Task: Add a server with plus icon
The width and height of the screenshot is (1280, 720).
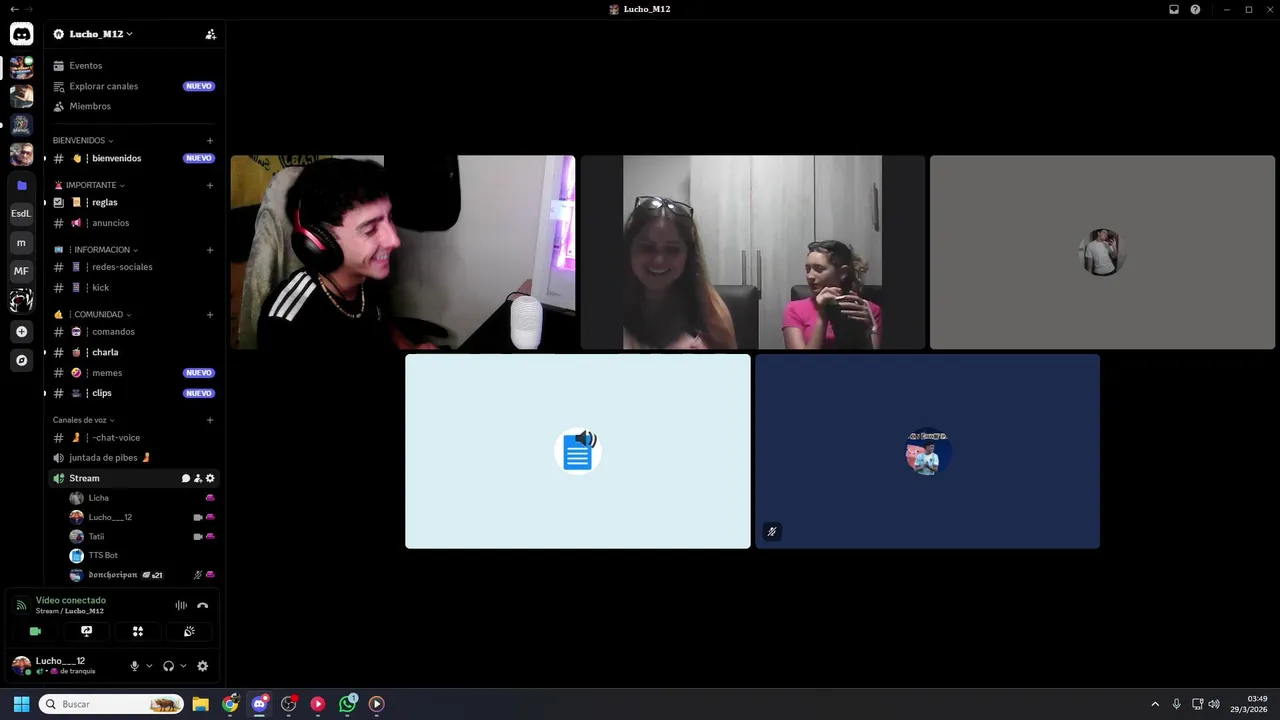Action: tap(21, 331)
